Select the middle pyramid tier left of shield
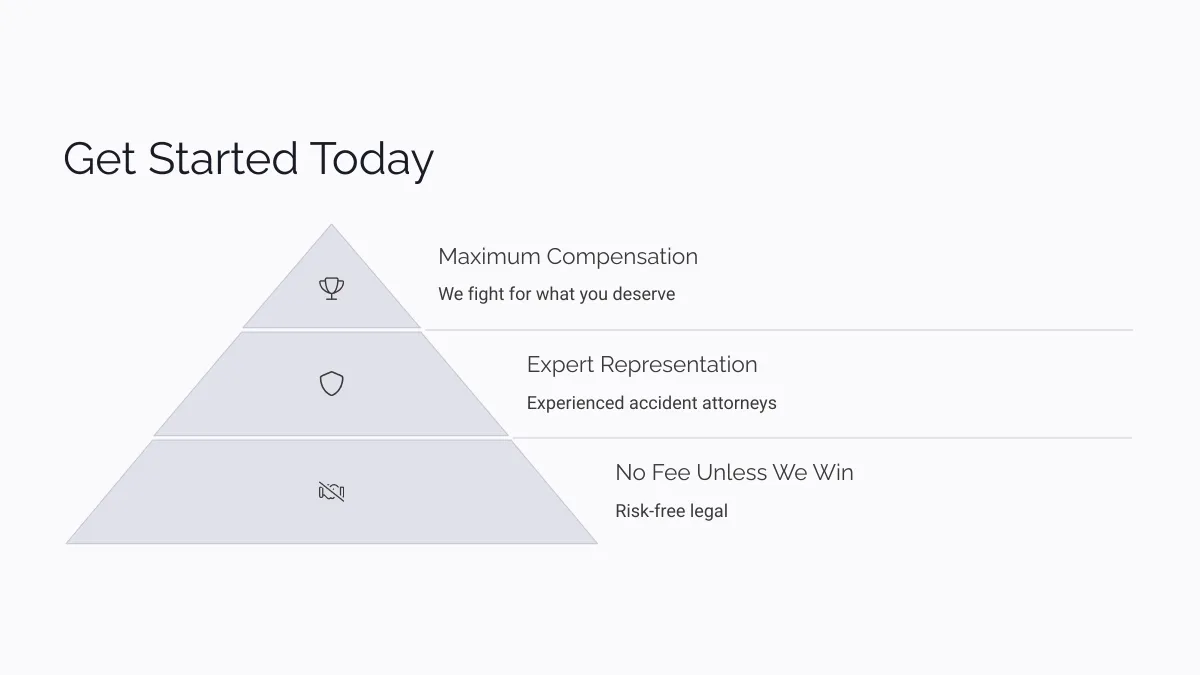Image resolution: width=1200 pixels, height=675 pixels. point(240,400)
